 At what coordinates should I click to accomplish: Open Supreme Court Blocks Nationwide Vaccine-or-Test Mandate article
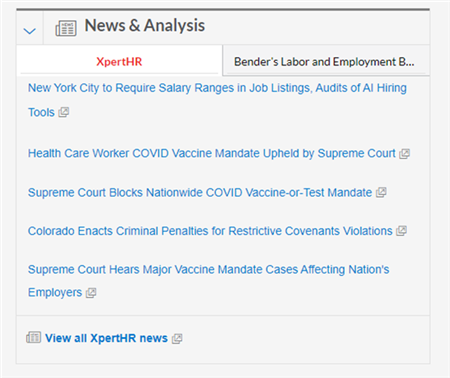pos(200,192)
